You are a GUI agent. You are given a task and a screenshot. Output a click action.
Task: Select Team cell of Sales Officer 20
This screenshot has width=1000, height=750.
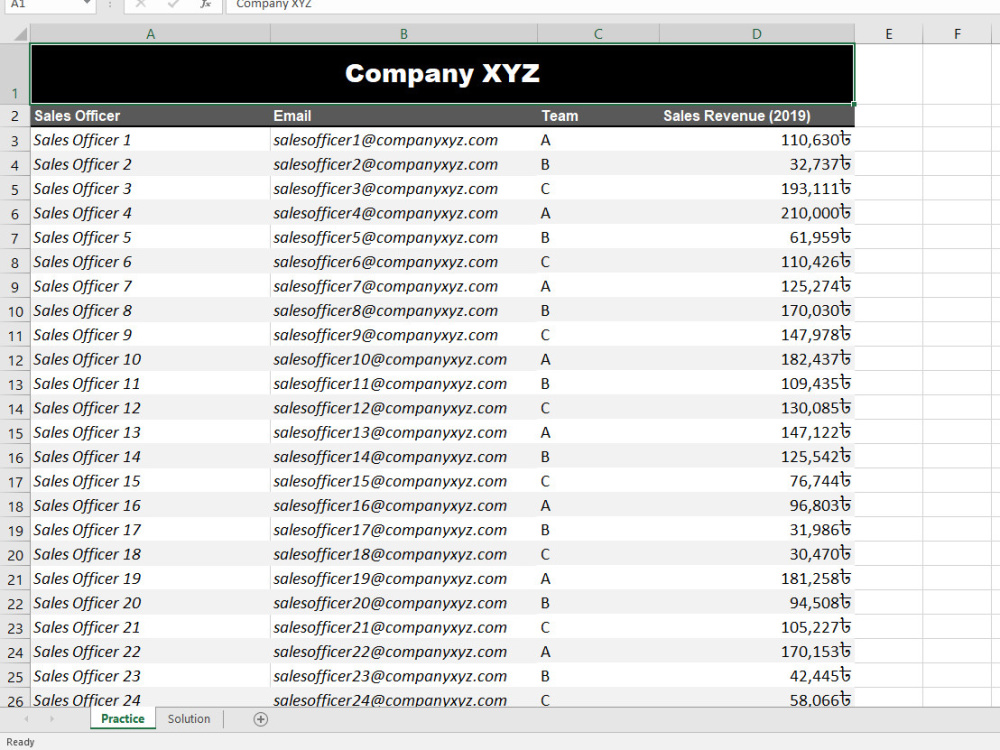pos(598,603)
